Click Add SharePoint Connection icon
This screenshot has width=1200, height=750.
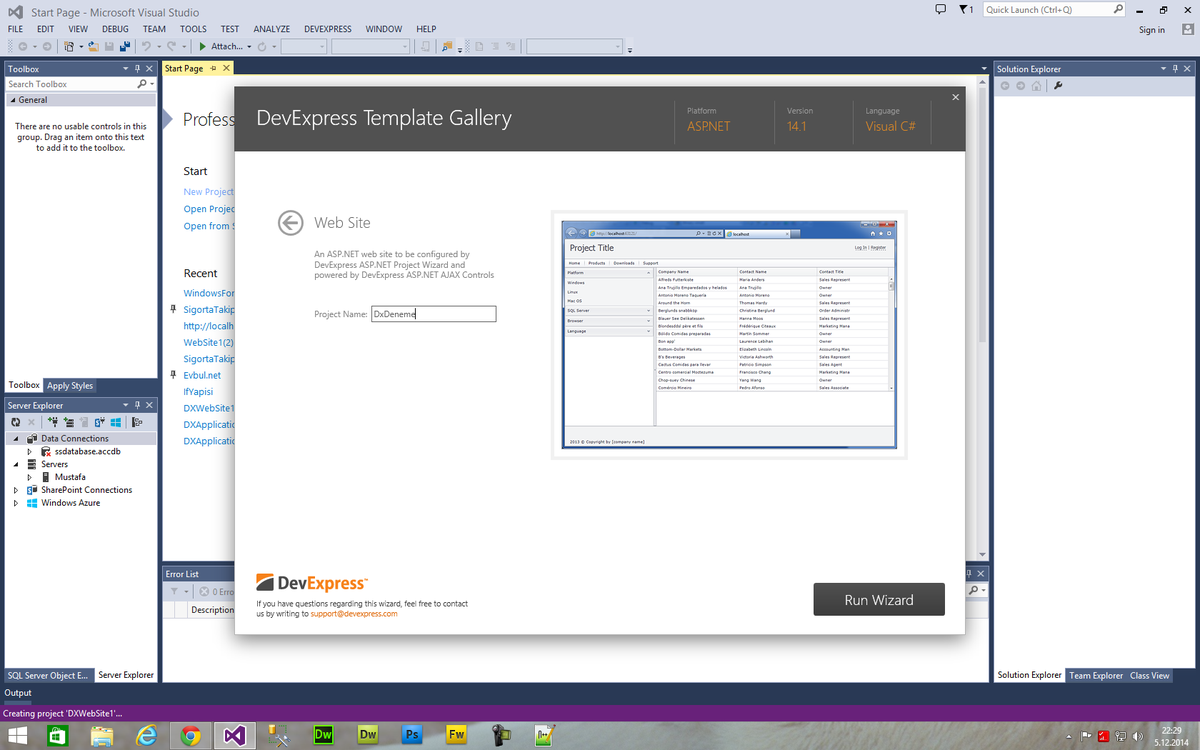pos(100,422)
